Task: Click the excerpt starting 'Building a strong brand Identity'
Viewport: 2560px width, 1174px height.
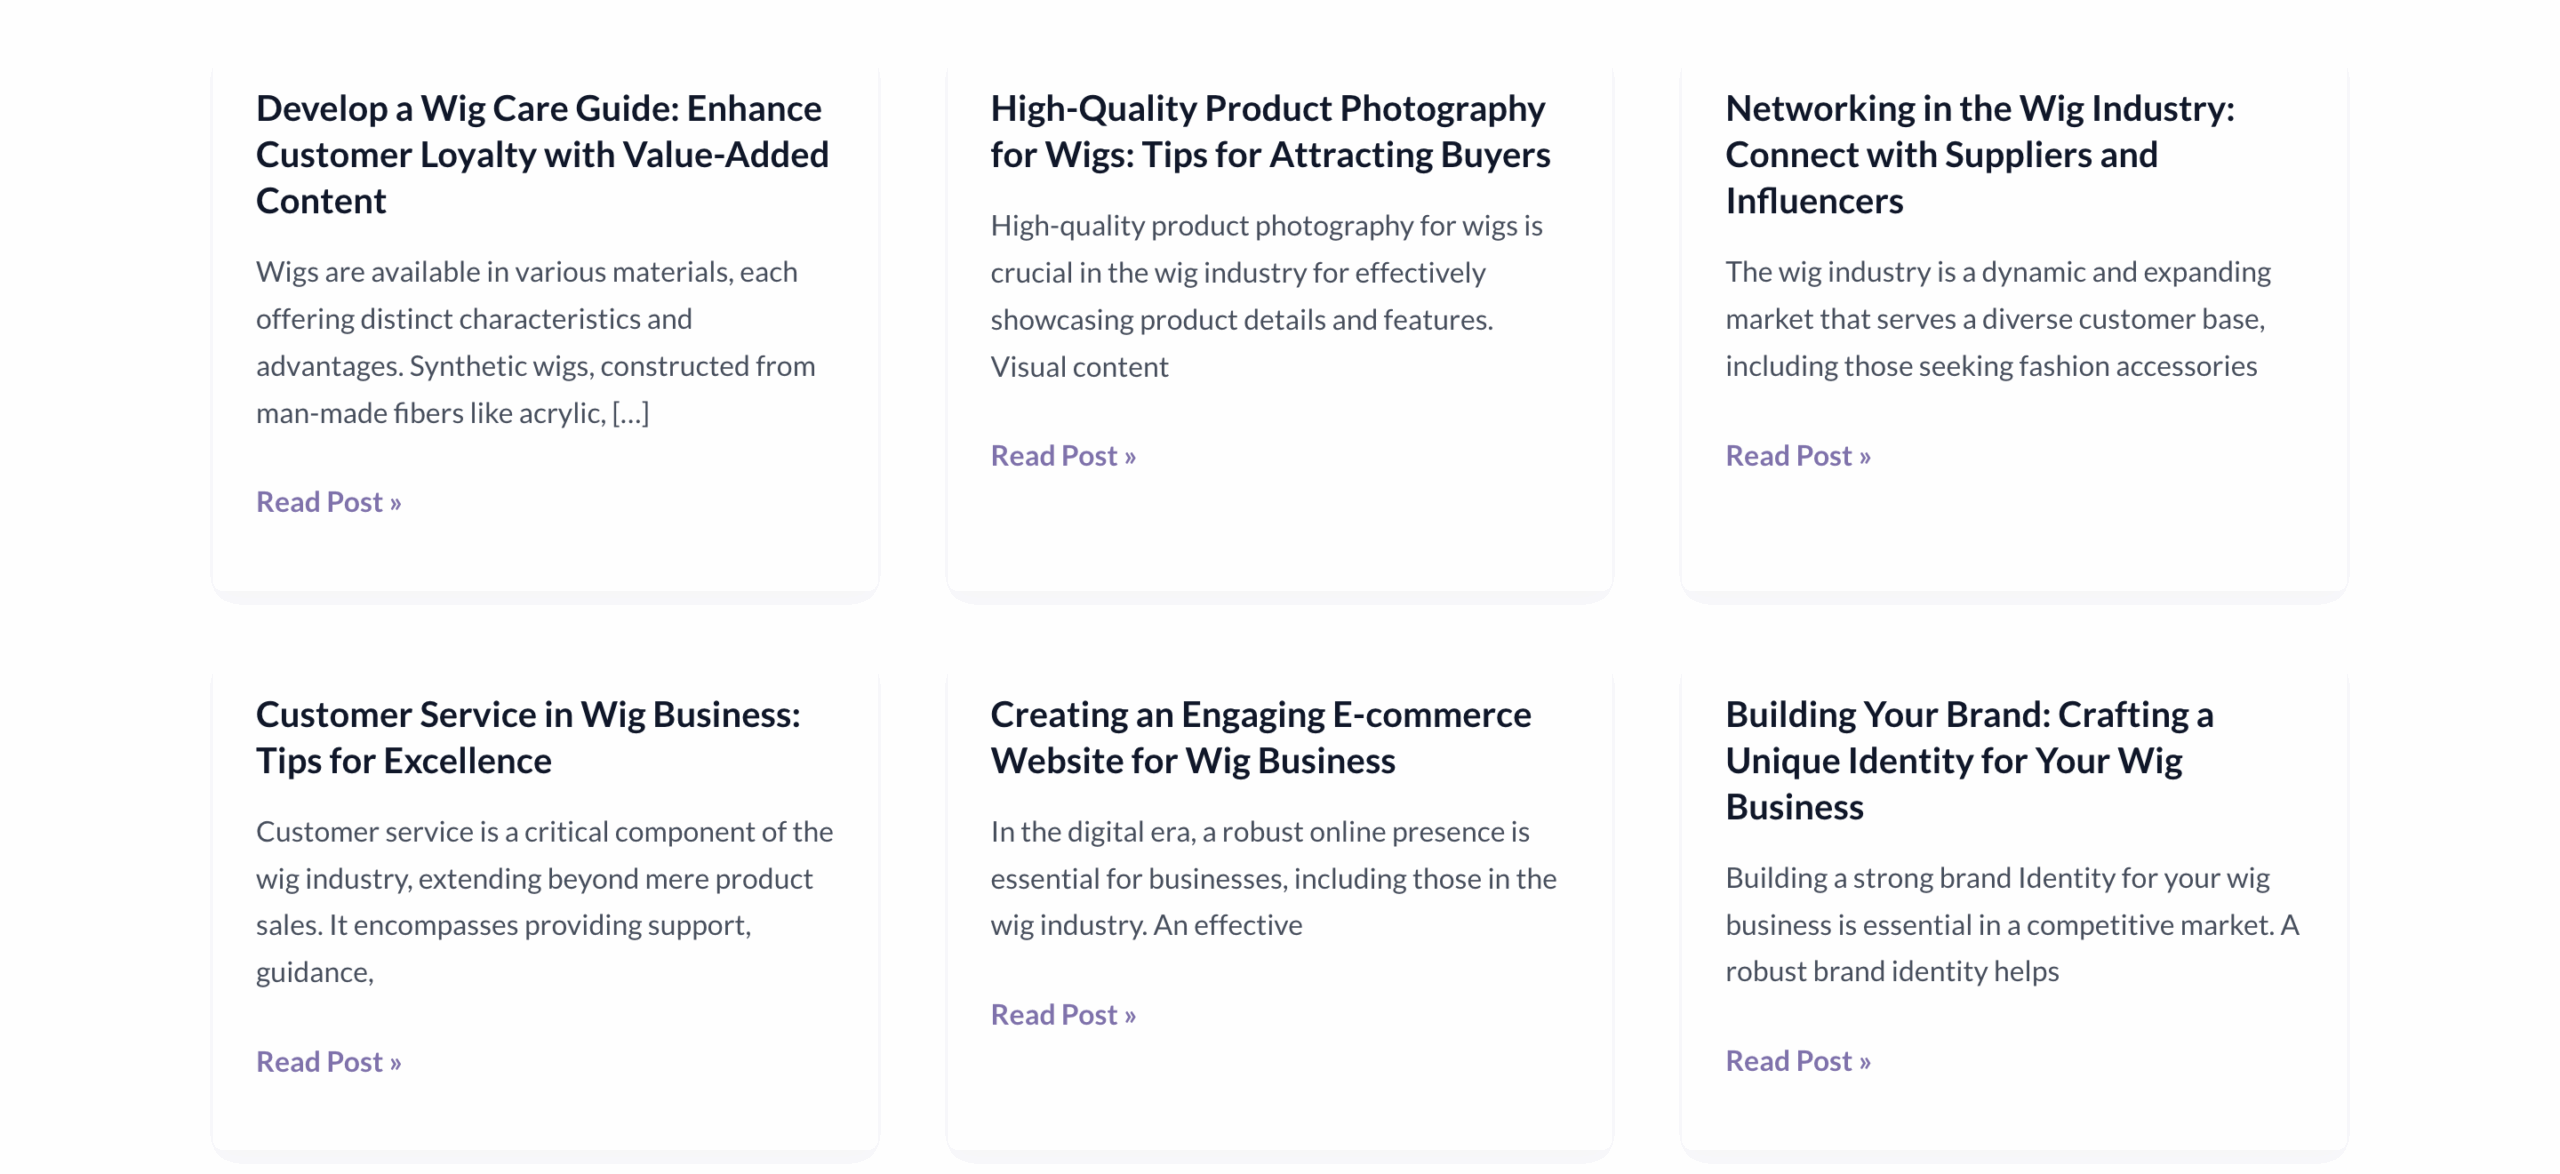Action: [2011, 924]
